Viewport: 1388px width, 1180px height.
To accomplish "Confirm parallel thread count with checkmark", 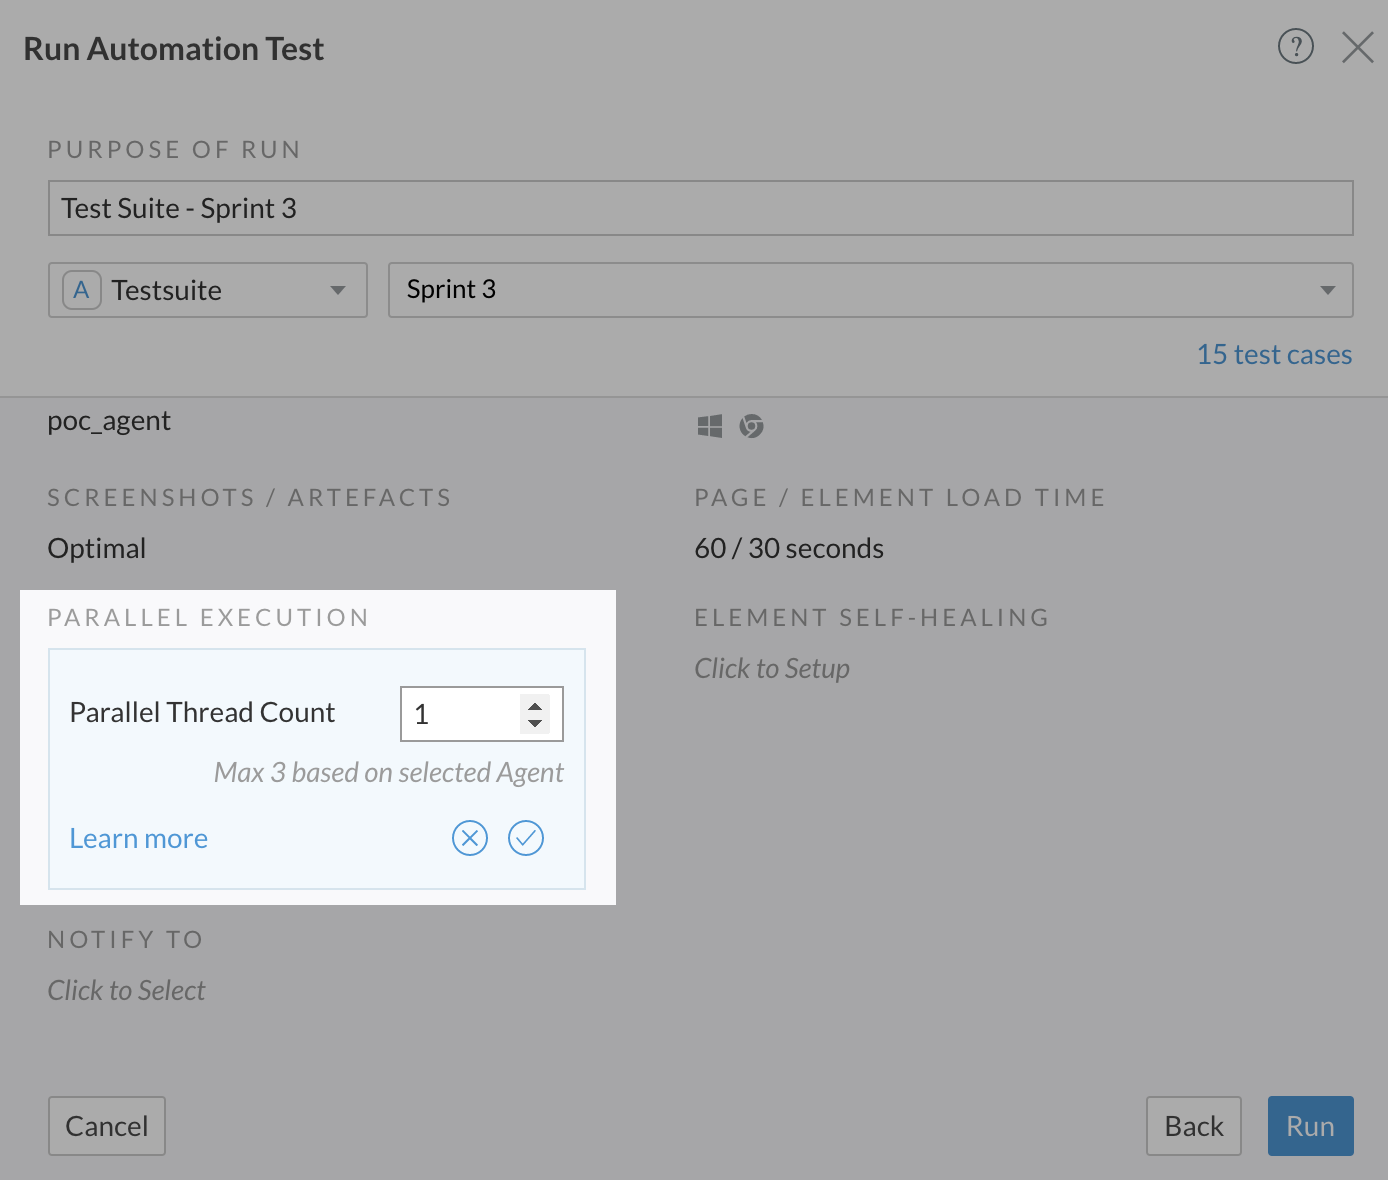I will coord(526,838).
